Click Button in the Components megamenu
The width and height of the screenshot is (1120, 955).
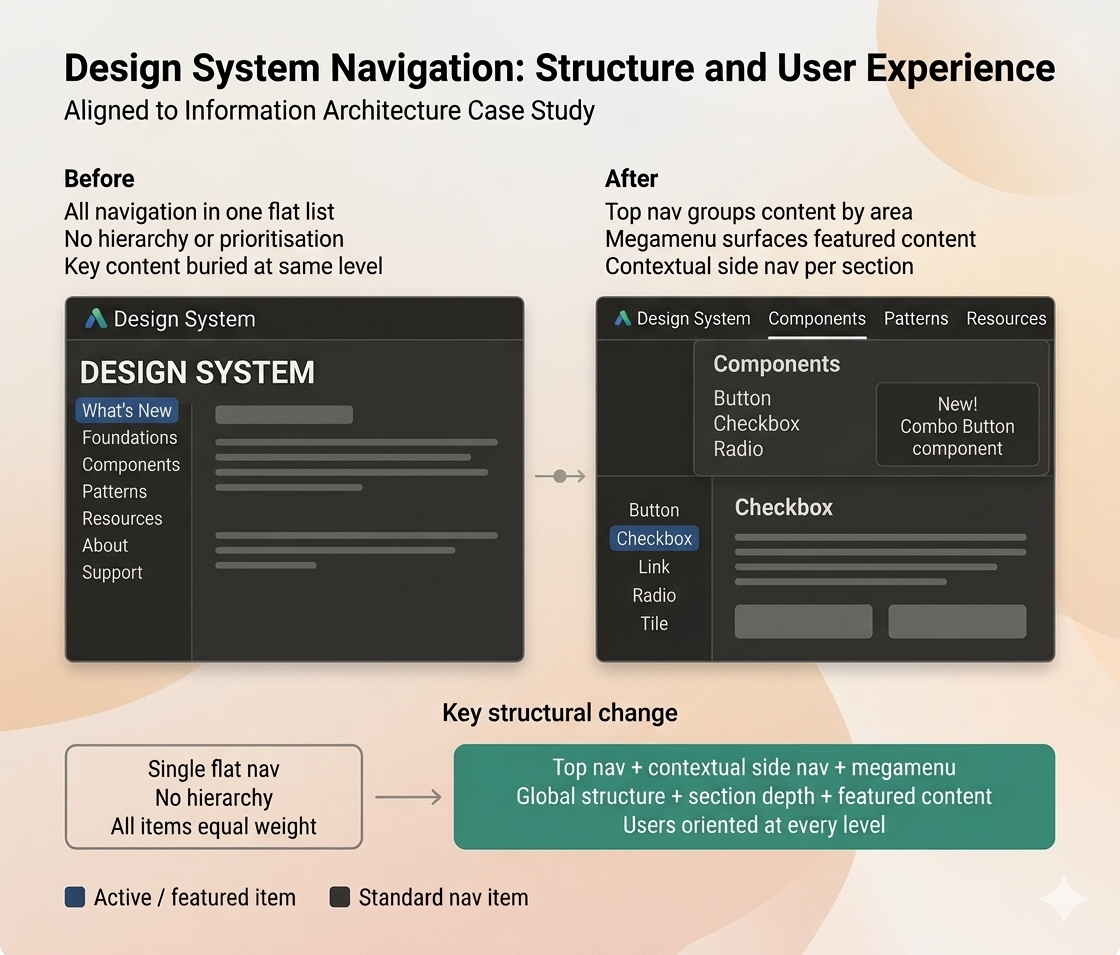coord(742,398)
